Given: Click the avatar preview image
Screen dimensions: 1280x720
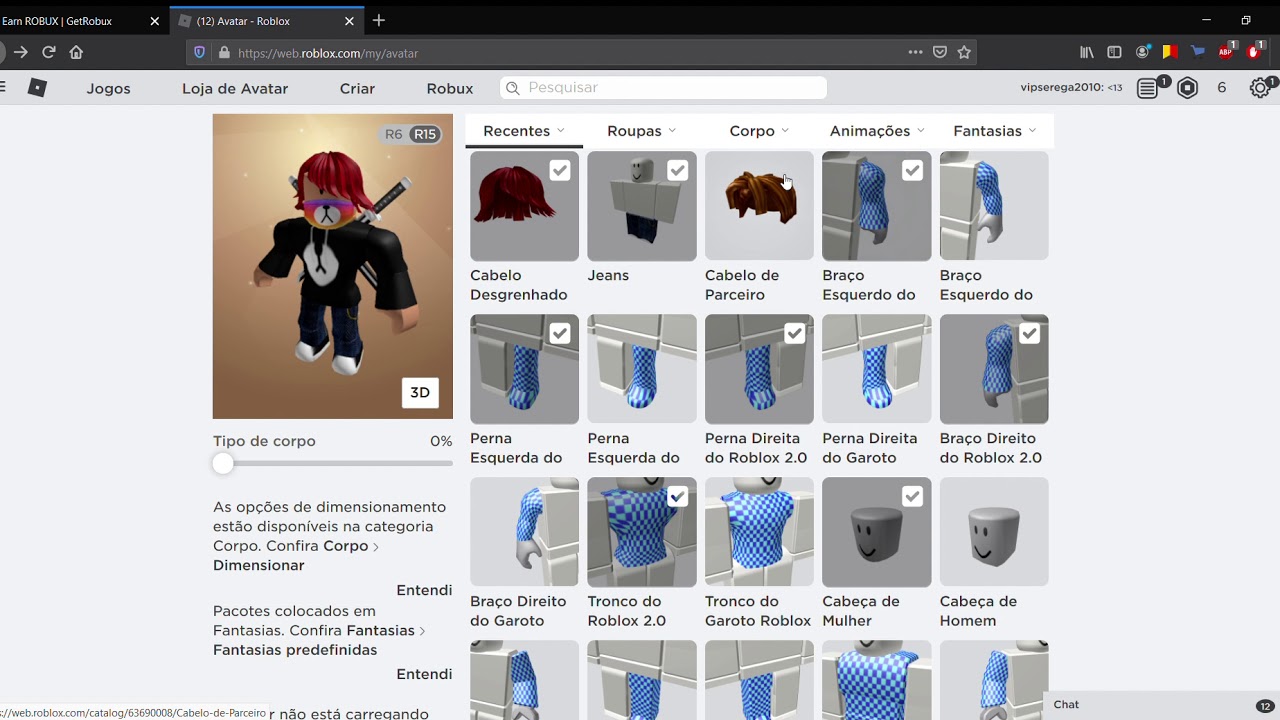Looking at the screenshot, I should tap(333, 266).
